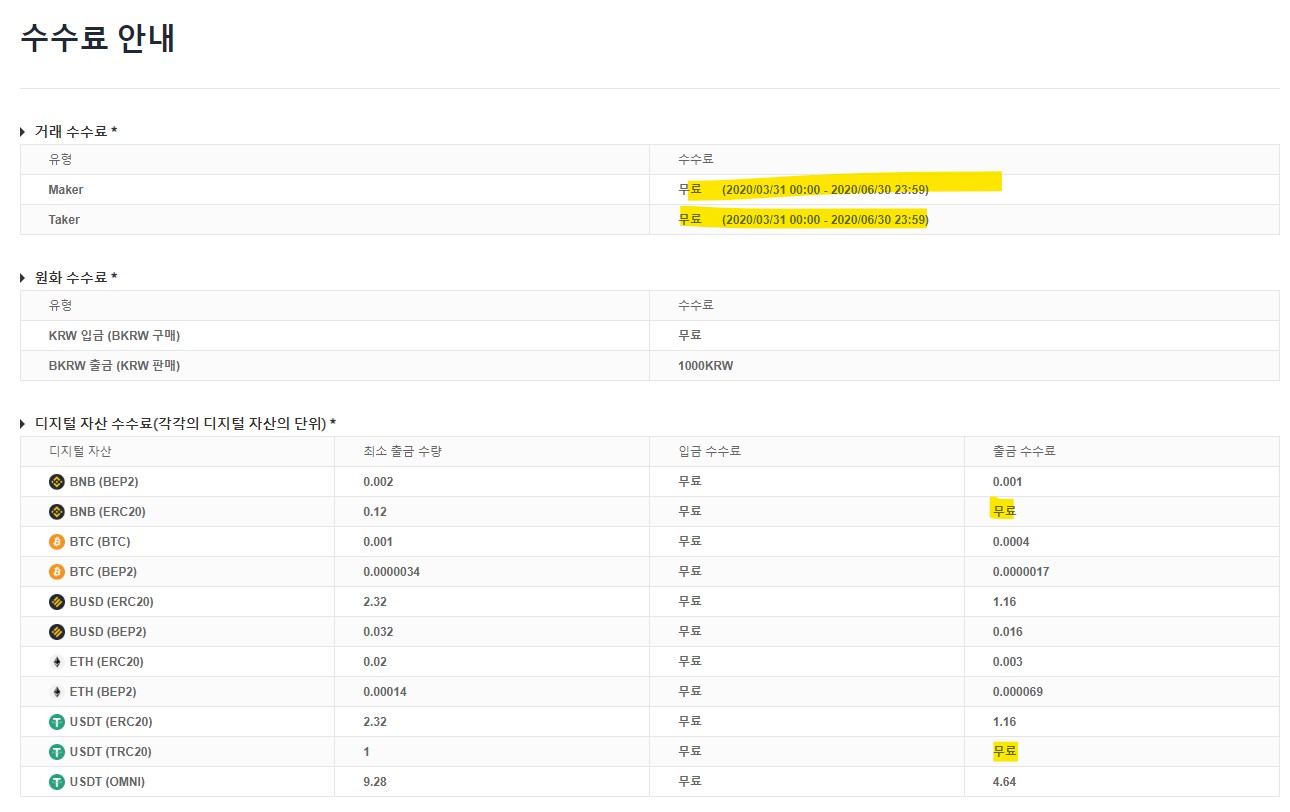The width and height of the screenshot is (1290, 812).
Task: Click highlighted 무료 withdrawal fee for USDT (TRC20)
Action: pyautogui.click(x=1005, y=751)
